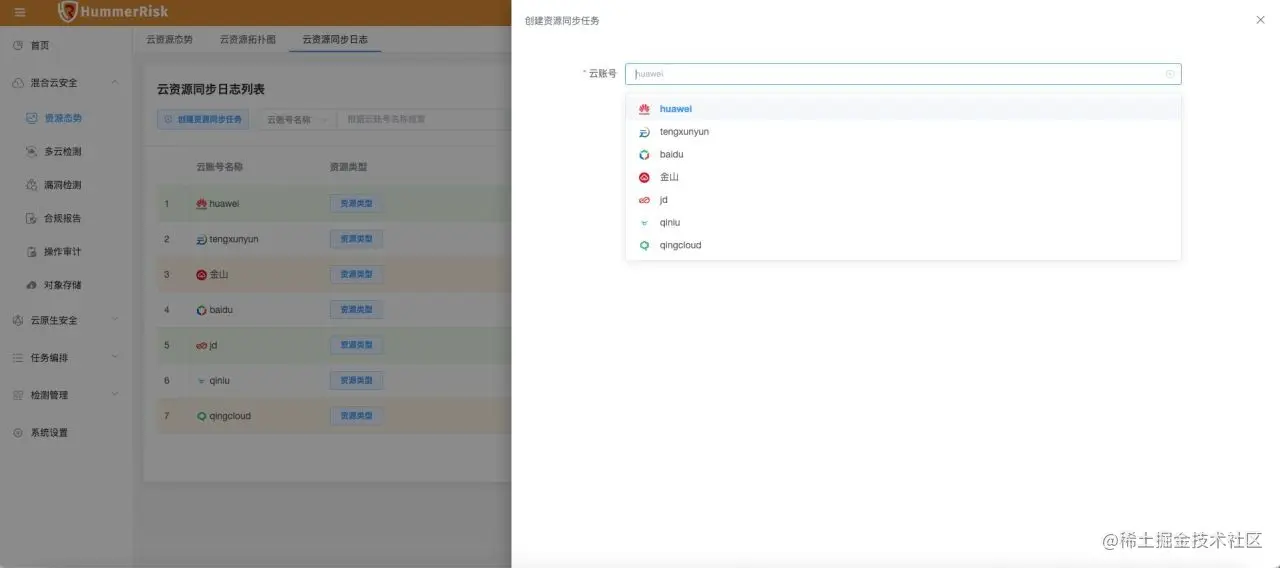Viewport: 1280px width, 568px height.
Task: Click the 云账号 select input field
Action: click(903, 74)
